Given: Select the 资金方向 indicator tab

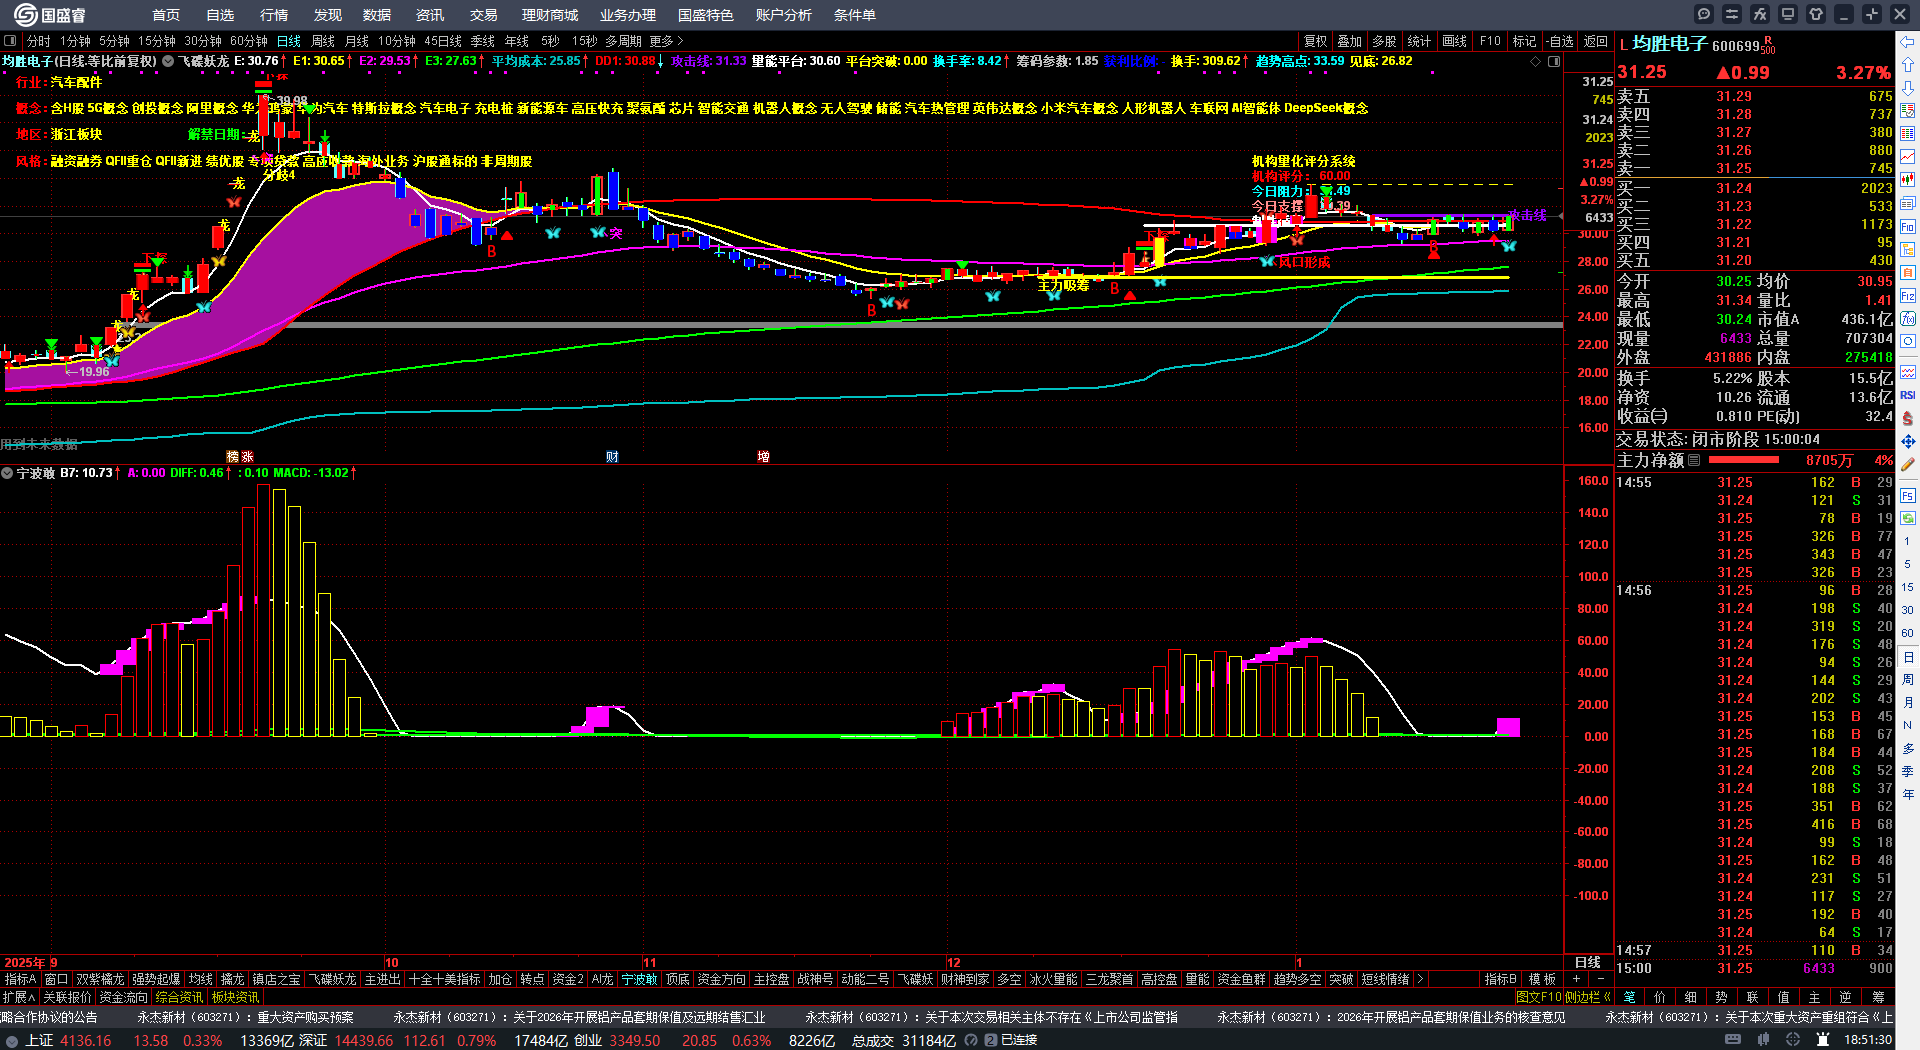Looking at the screenshot, I should (x=721, y=979).
